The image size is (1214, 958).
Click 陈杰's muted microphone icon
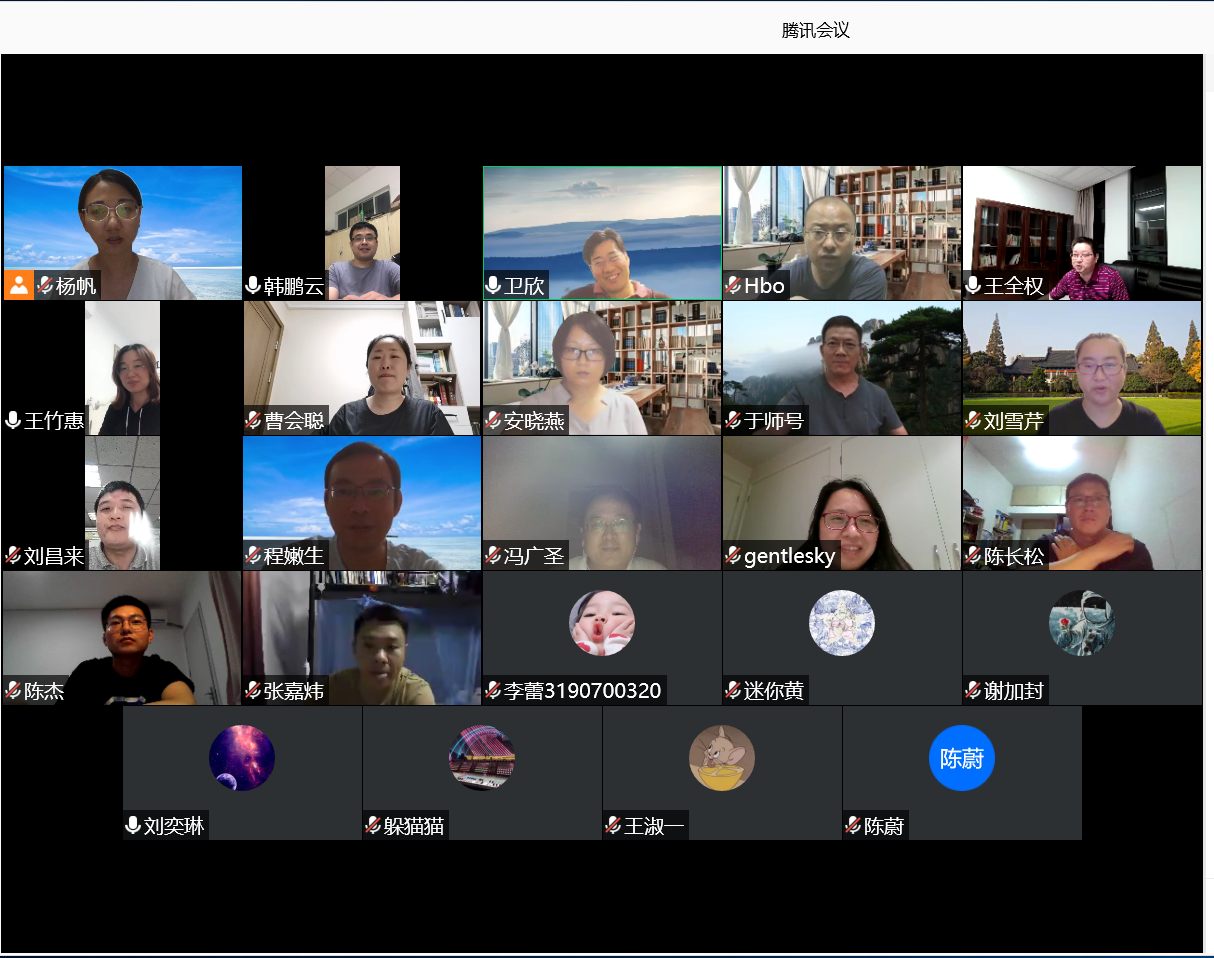click(13, 691)
